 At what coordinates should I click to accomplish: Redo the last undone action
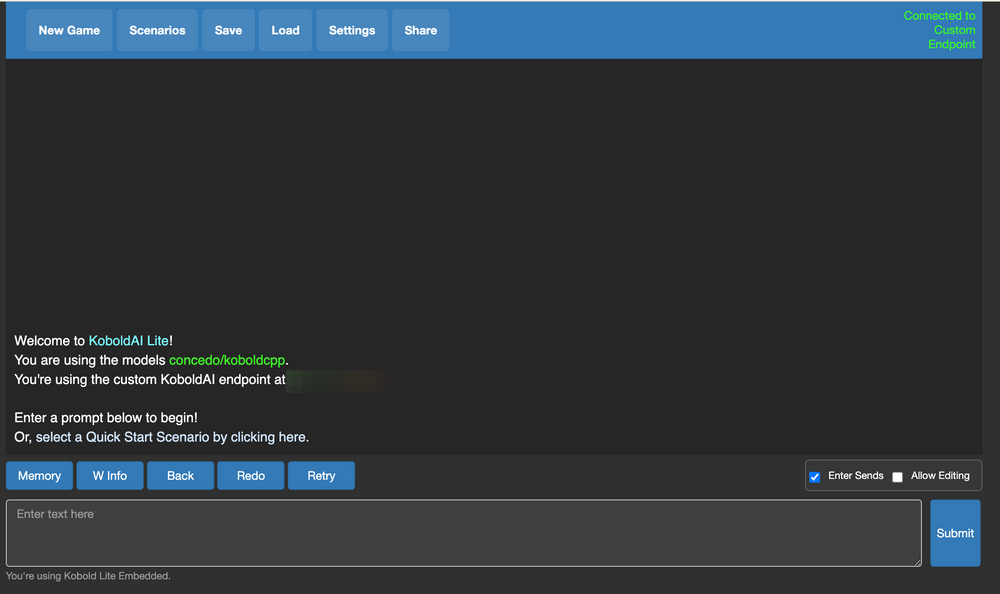[x=250, y=475]
